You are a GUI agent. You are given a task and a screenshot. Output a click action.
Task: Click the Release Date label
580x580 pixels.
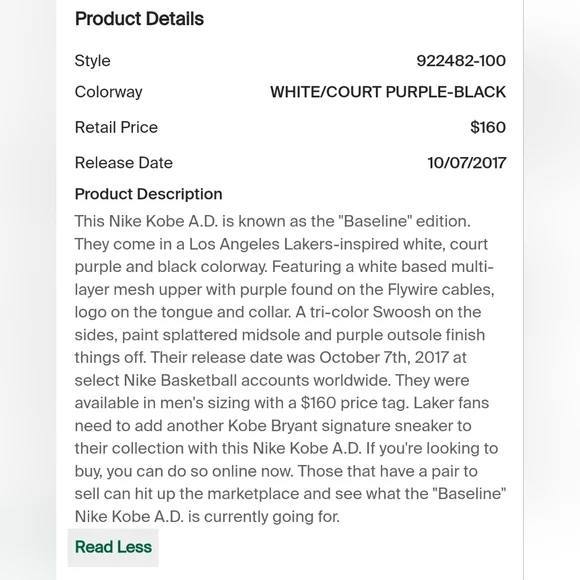[x=124, y=163]
